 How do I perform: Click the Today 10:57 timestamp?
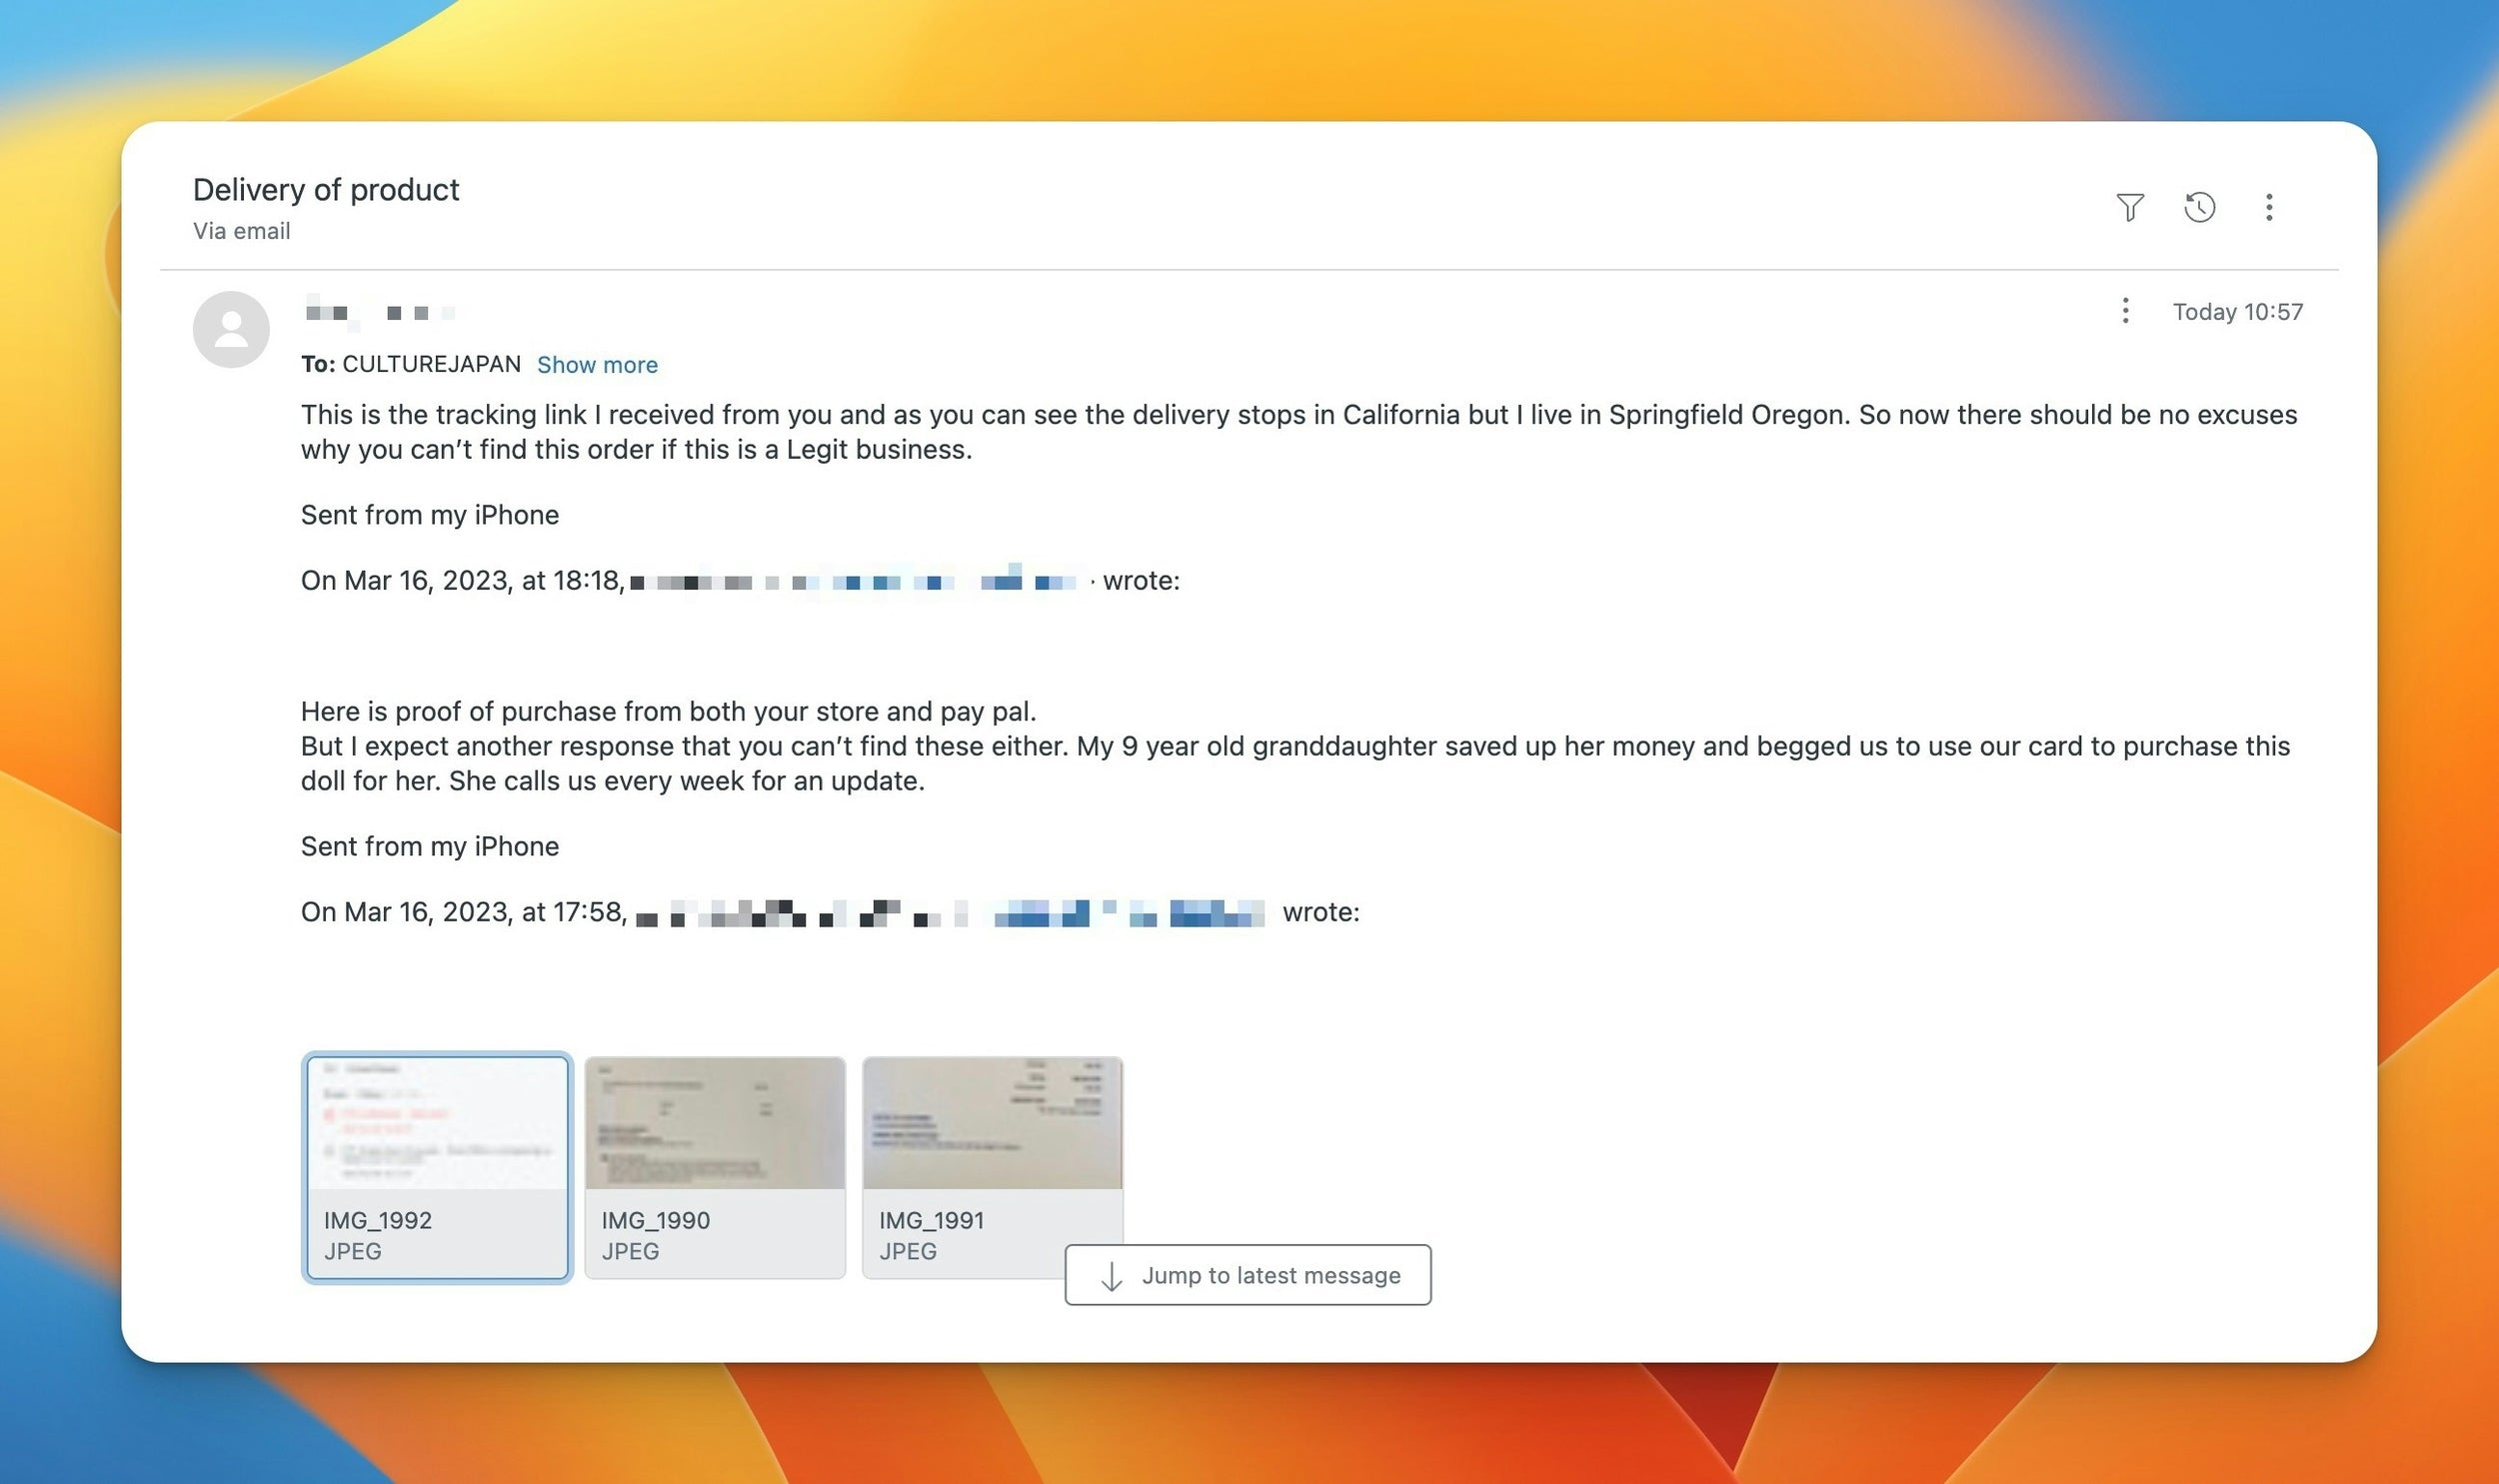[2237, 312]
